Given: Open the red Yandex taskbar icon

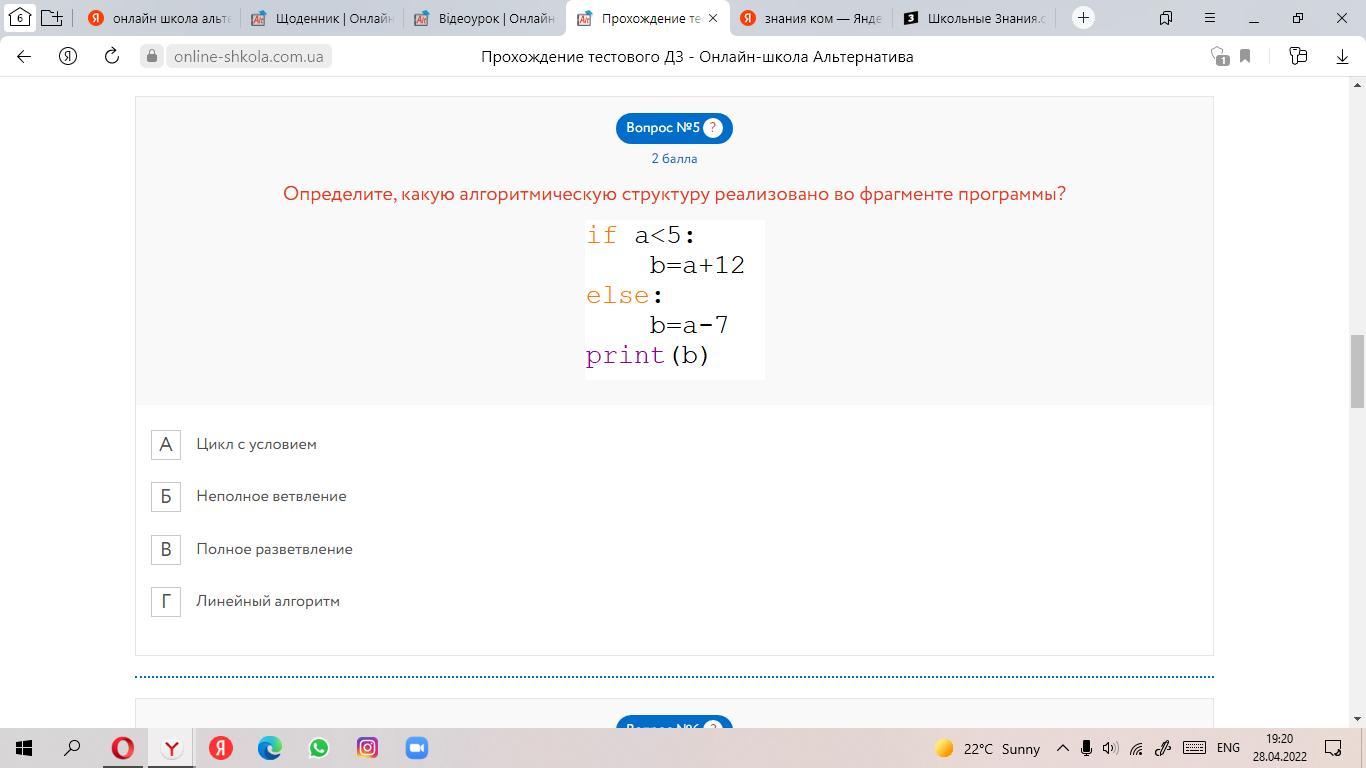Looking at the screenshot, I should point(221,748).
